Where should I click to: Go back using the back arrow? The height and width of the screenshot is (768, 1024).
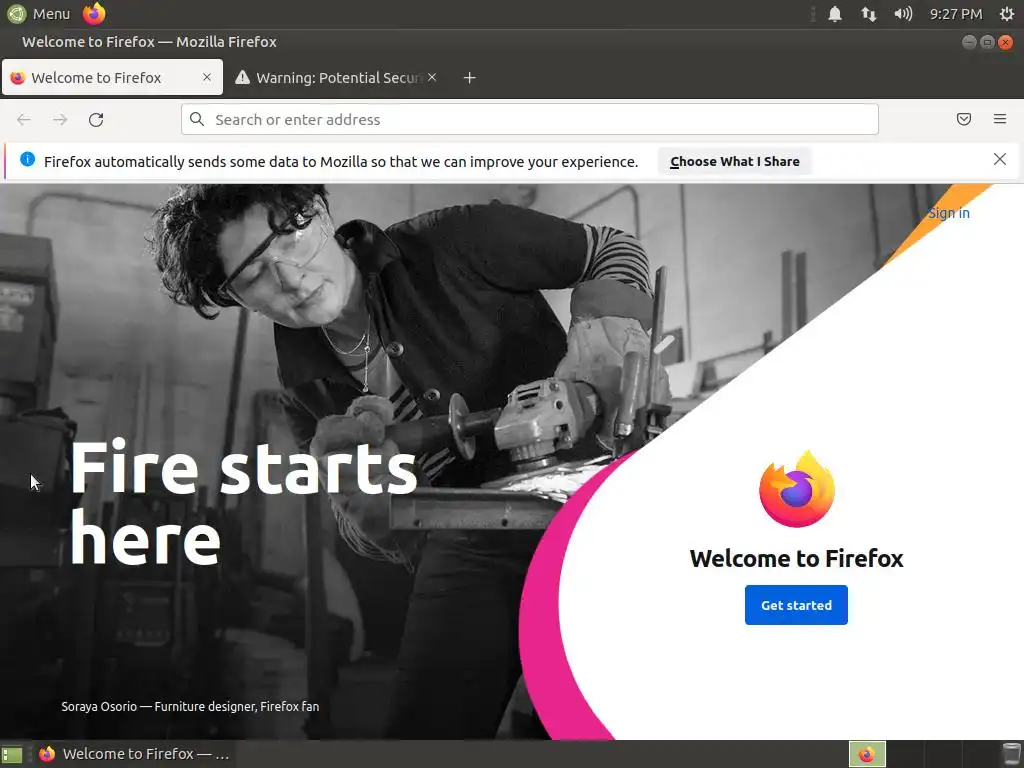[x=24, y=120]
